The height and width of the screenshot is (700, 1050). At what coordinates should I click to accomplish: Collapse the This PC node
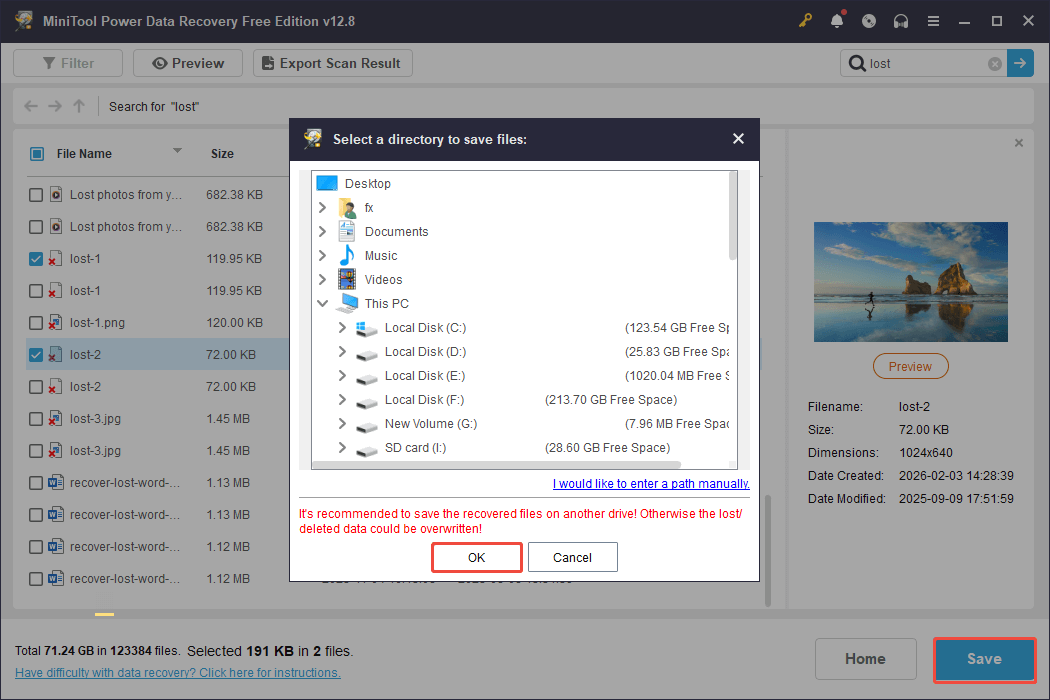(322, 303)
